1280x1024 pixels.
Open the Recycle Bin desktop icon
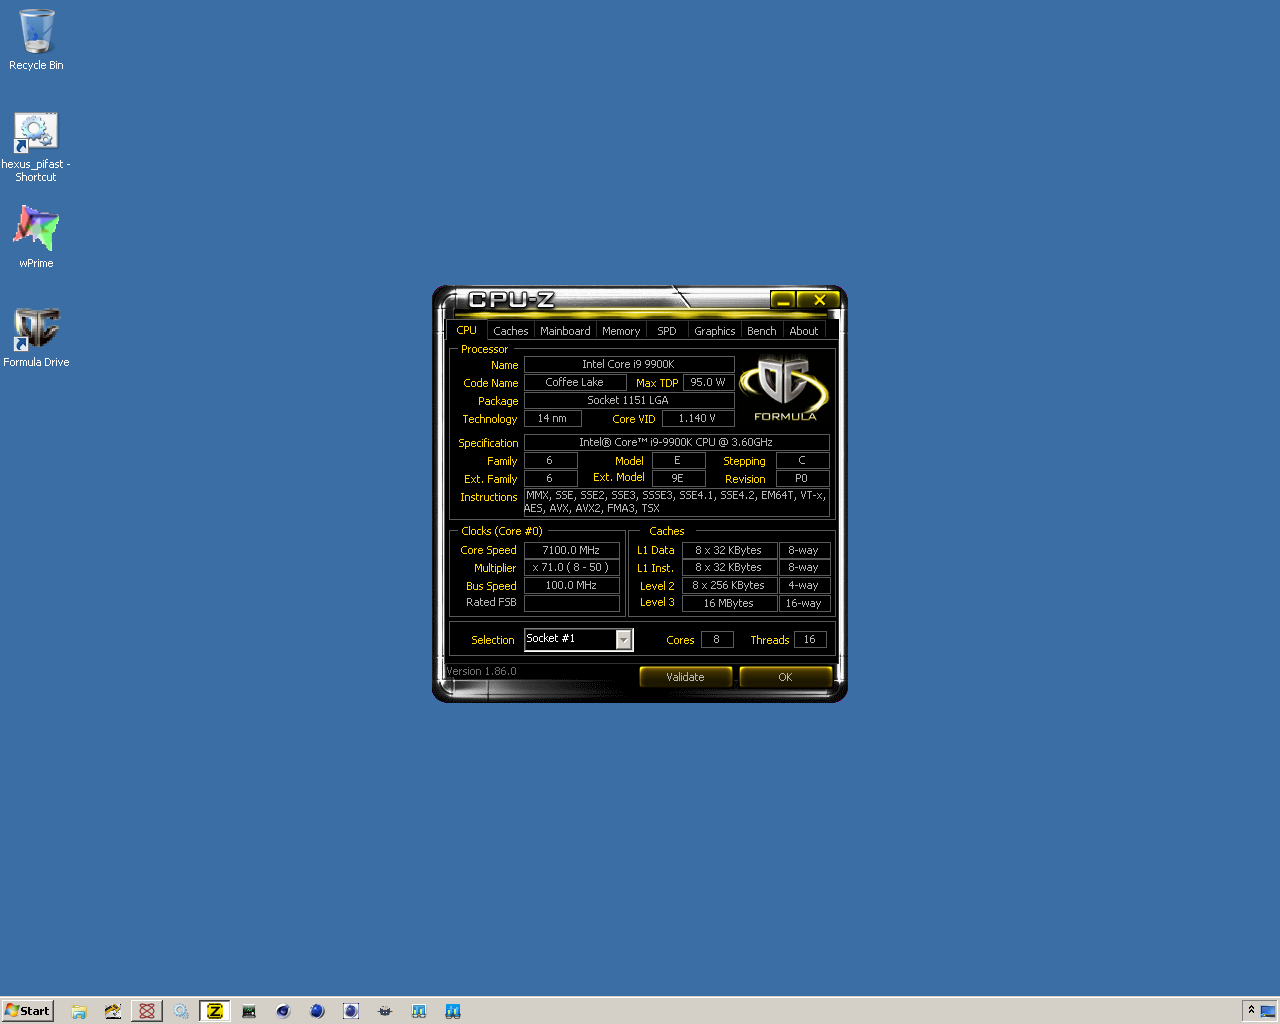pyautogui.click(x=36, y=40)
